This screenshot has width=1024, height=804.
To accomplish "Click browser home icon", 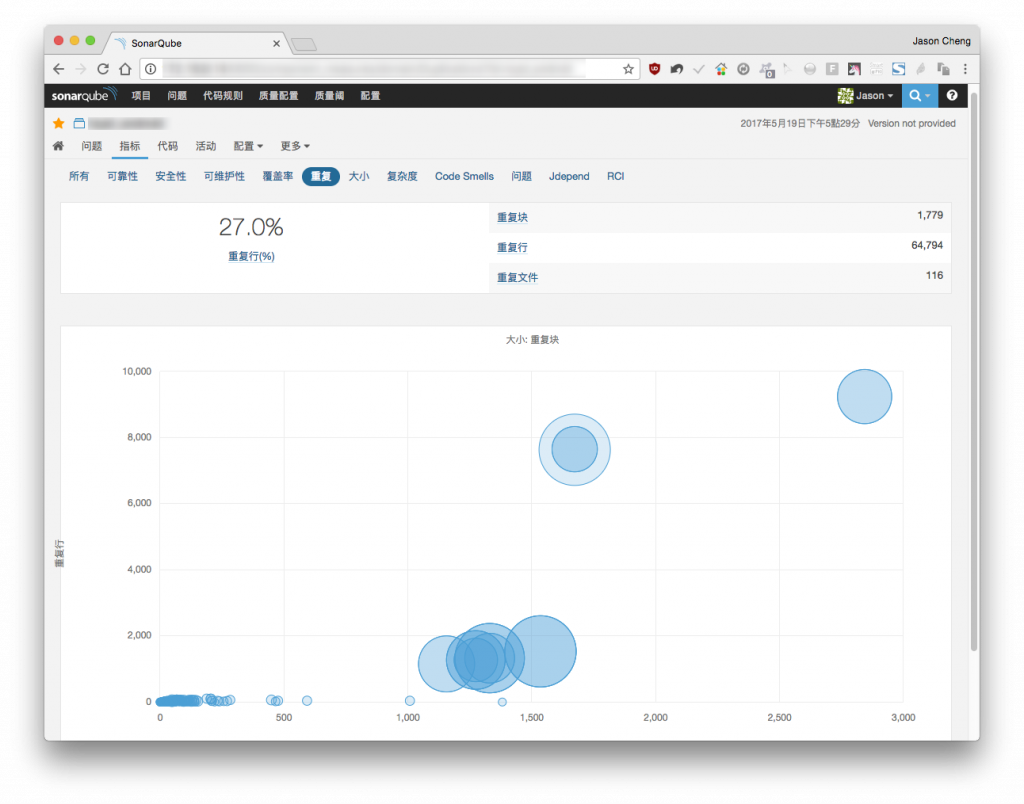I will (125, 69).
